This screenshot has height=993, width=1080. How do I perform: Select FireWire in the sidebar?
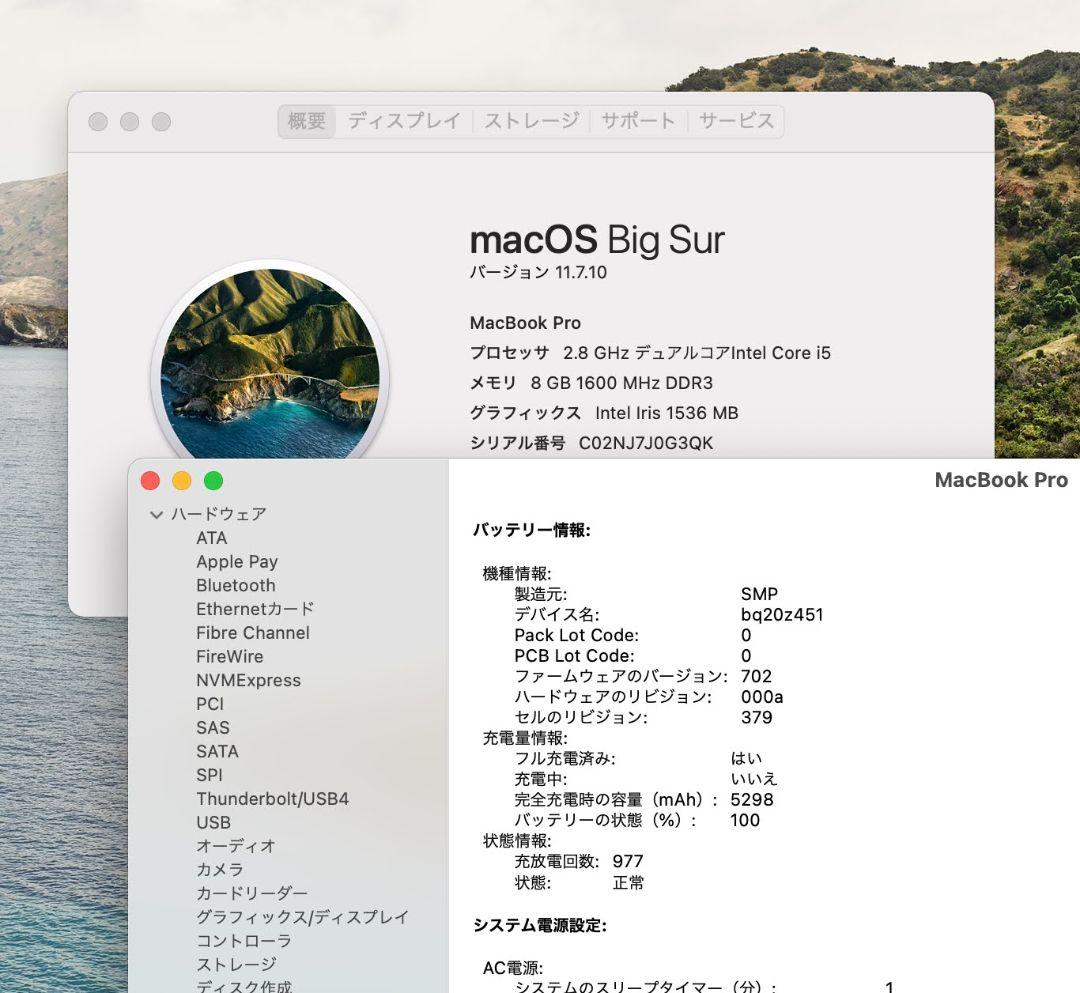click(x=229, y=656)
